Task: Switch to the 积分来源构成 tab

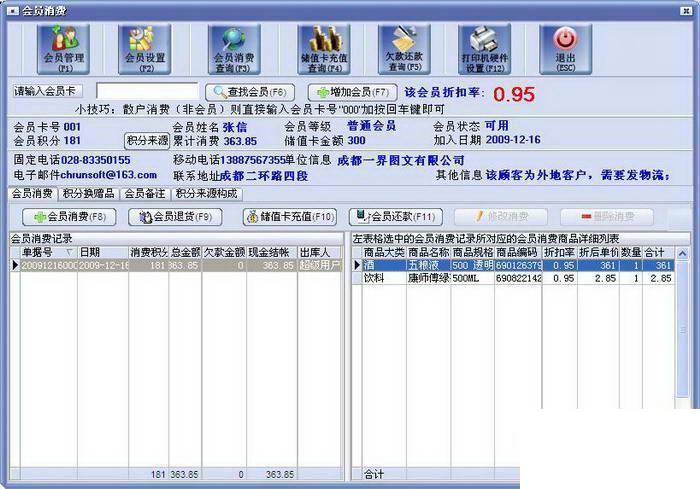Action: click(x=207, y=193)
